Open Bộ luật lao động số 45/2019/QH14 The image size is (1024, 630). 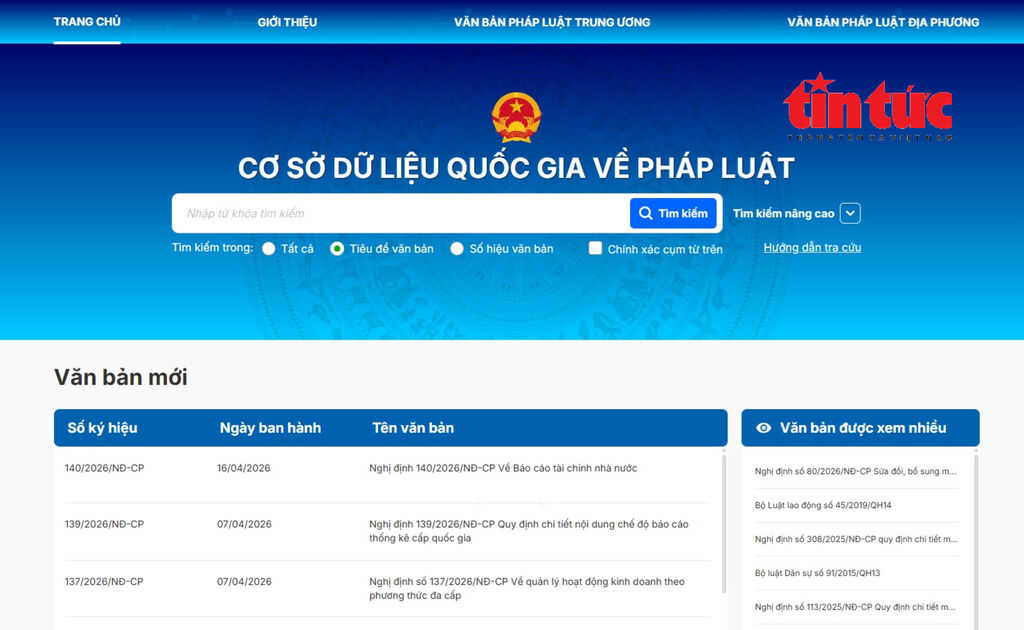tap(823, 505)
